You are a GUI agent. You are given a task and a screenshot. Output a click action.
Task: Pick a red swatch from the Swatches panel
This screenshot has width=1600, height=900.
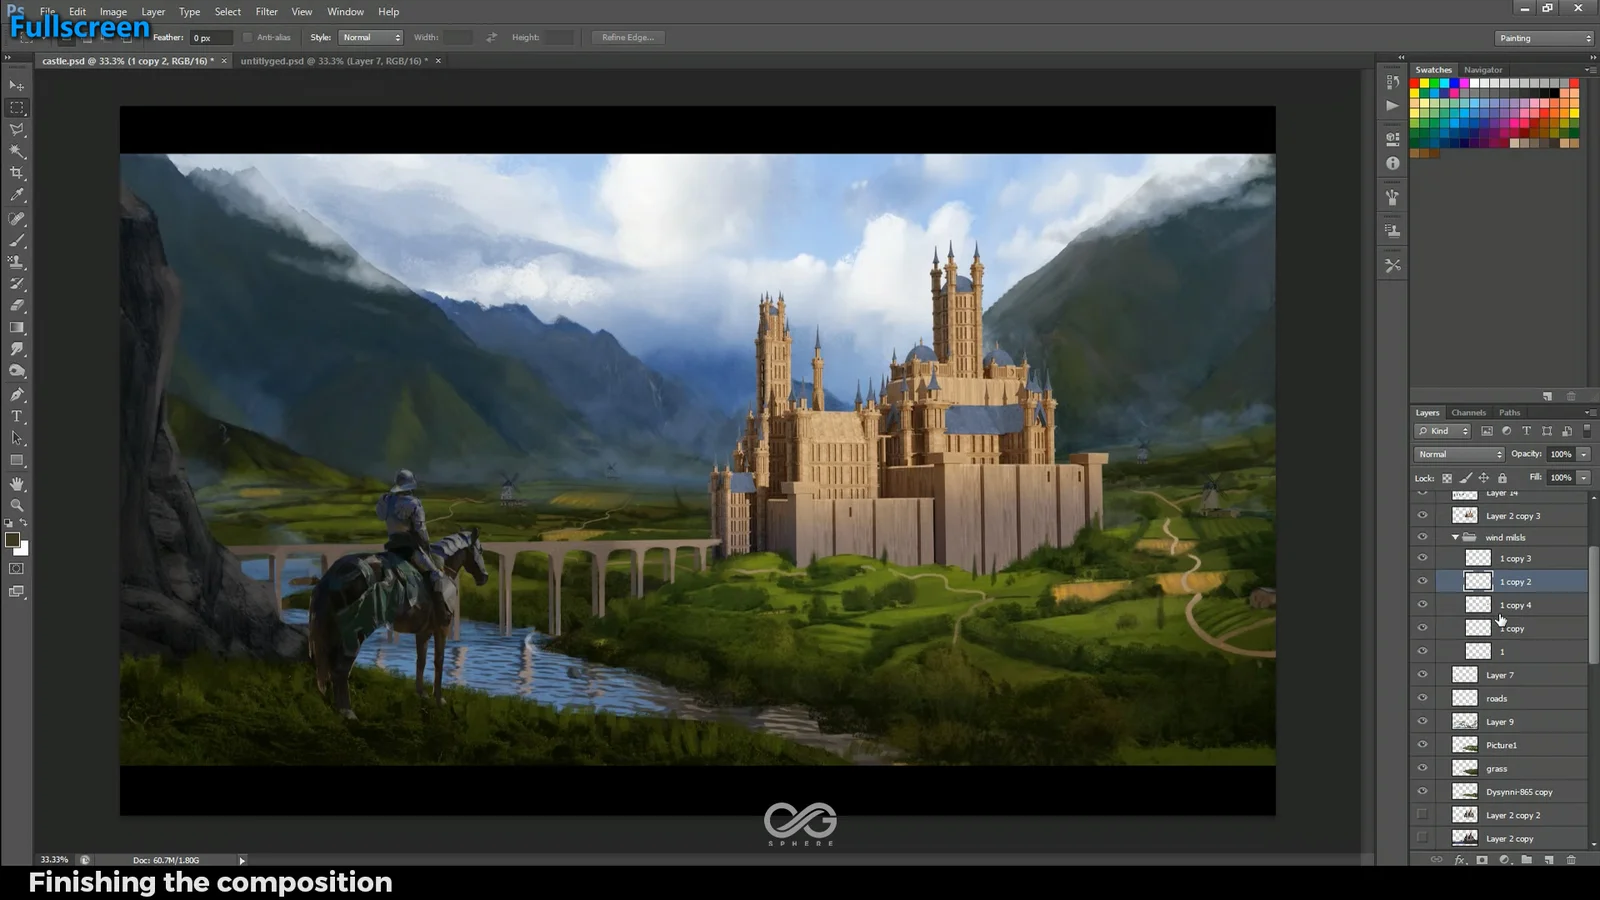tap(1414, 85)
